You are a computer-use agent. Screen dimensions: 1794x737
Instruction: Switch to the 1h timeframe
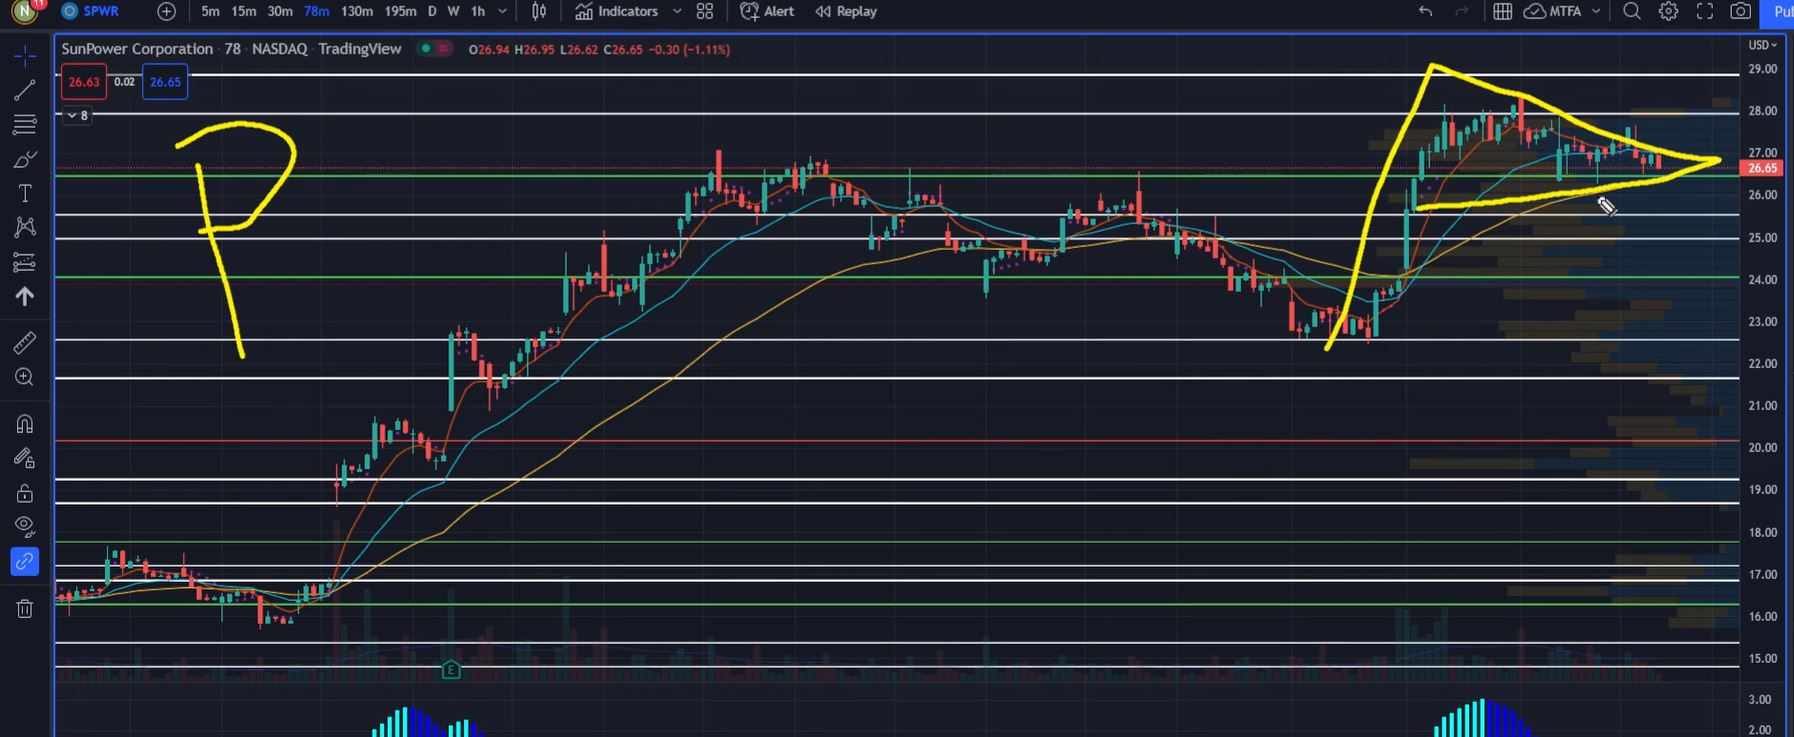tap(478, 11)
